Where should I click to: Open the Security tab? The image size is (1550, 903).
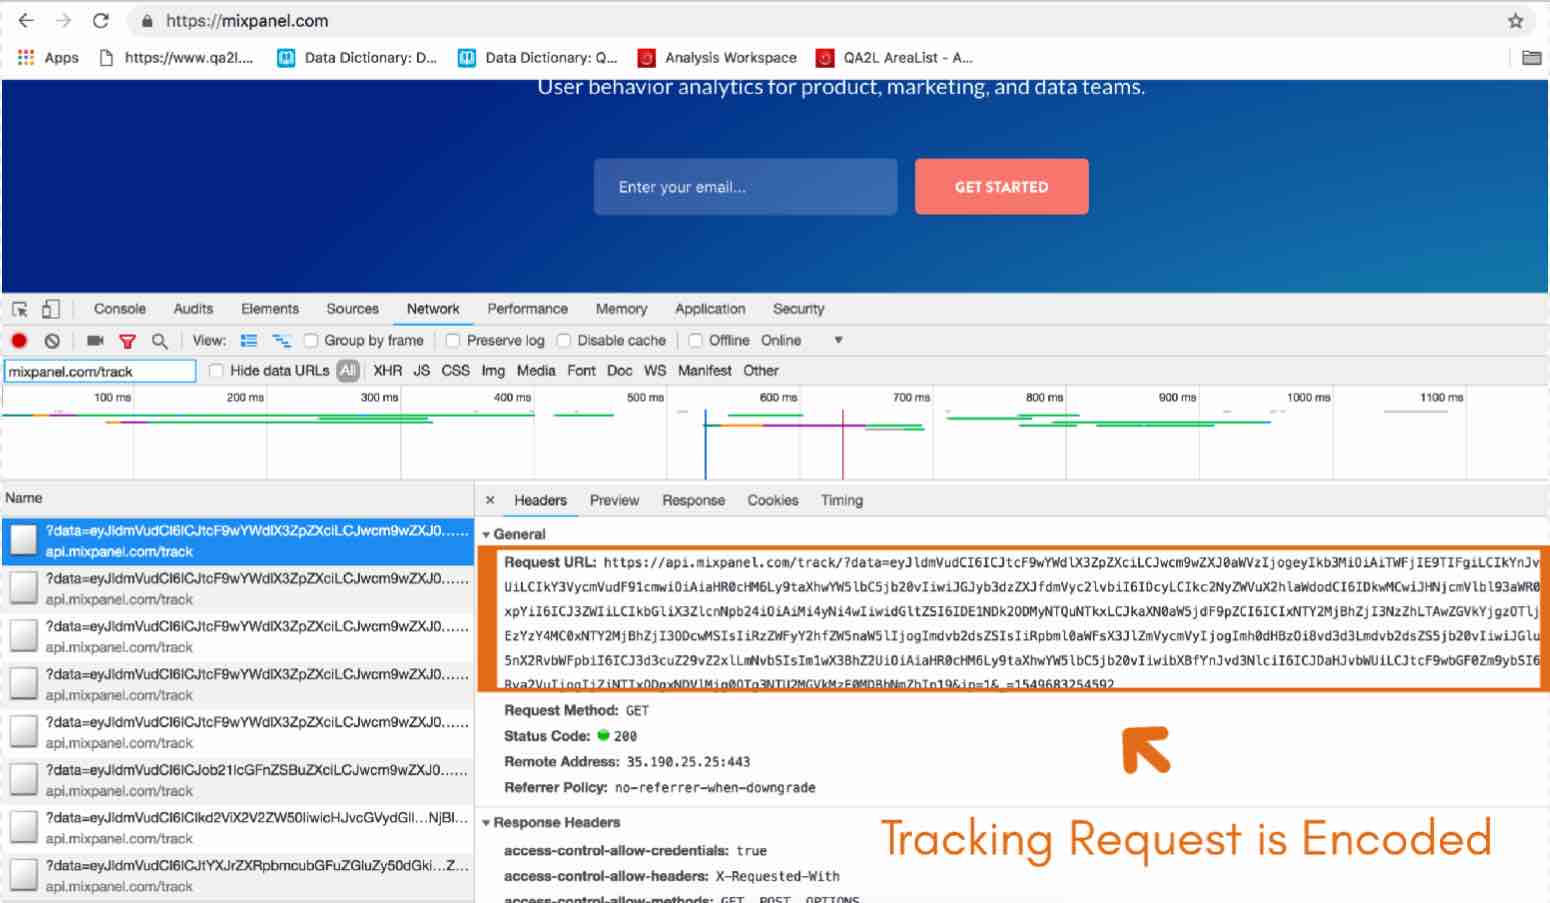(x=798, y=309)
